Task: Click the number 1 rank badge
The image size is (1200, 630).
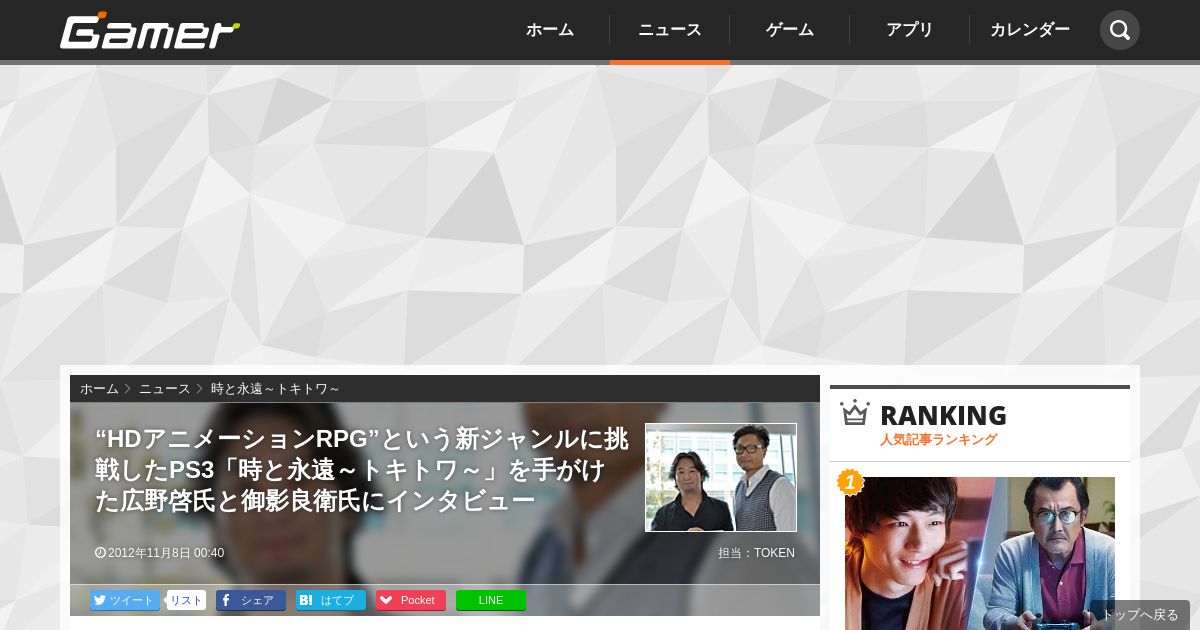Action: (x=850, y=483)
